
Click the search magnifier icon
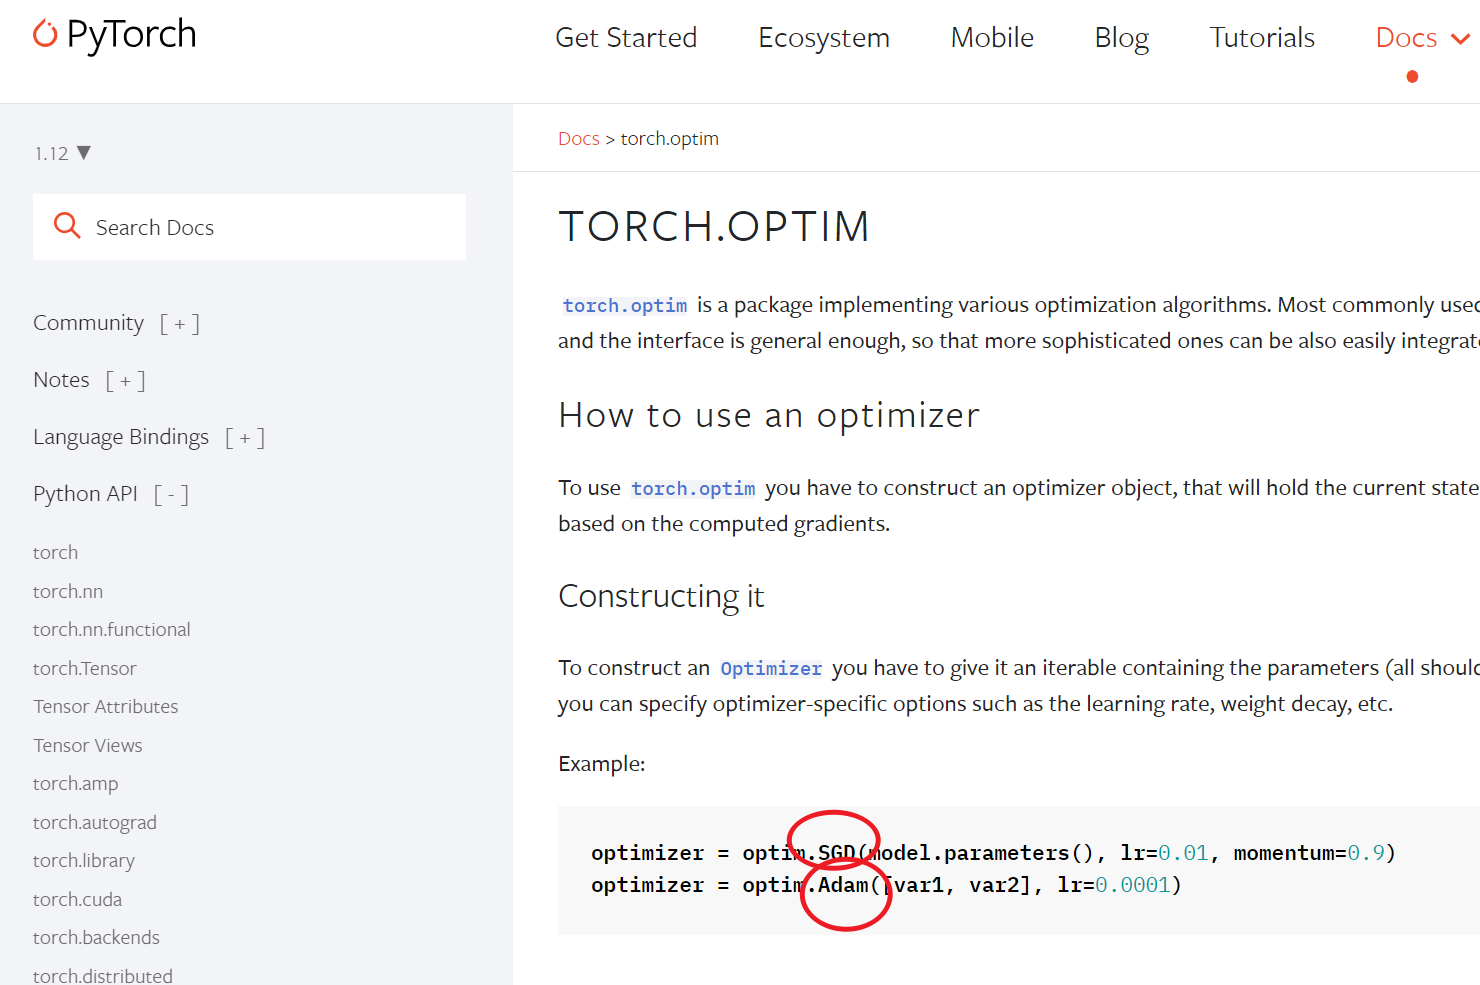tap(67, 226)
